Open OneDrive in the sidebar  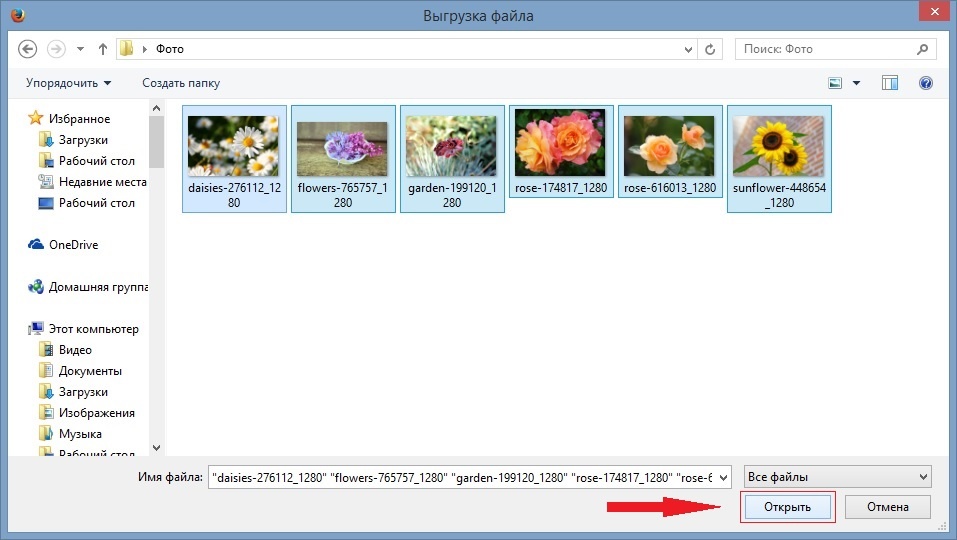(73, 245)
